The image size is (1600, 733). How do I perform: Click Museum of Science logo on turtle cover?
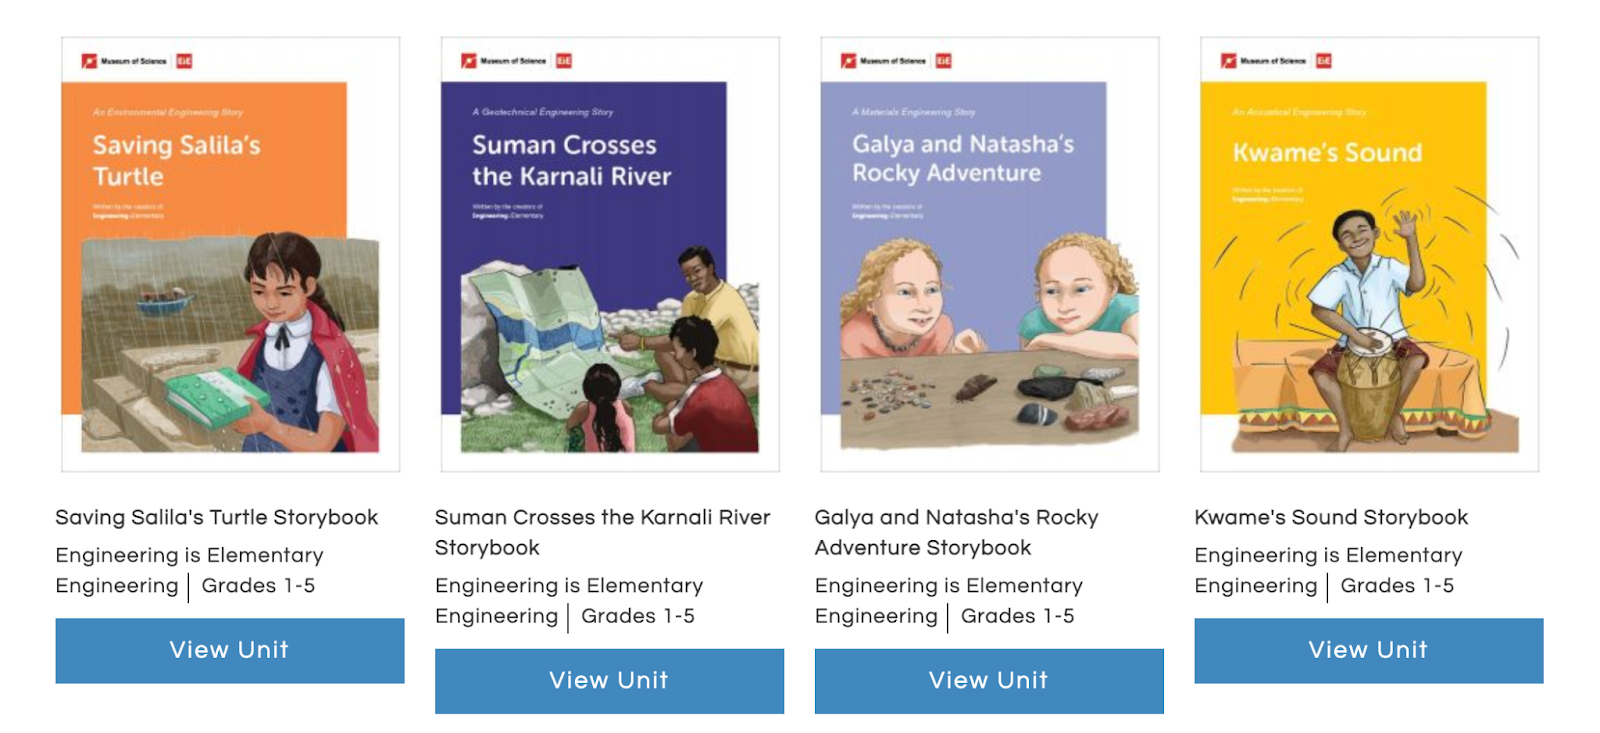[x=125, y=61]
